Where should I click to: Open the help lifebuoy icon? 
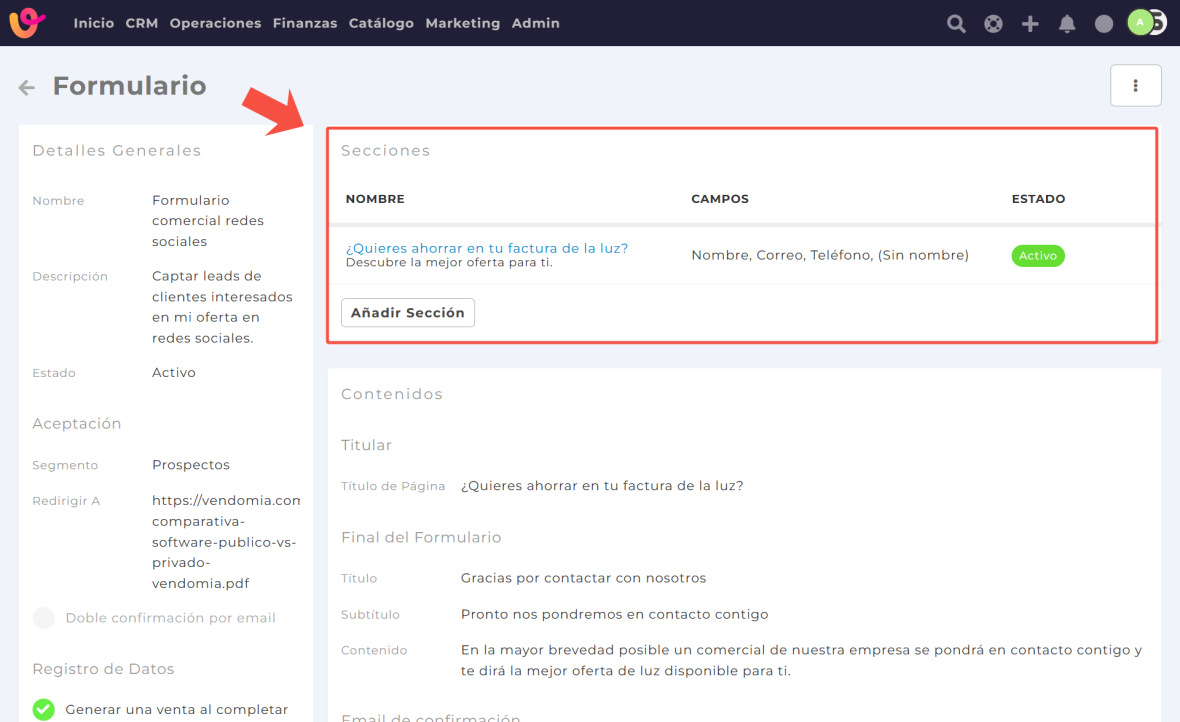coord(993,24)
